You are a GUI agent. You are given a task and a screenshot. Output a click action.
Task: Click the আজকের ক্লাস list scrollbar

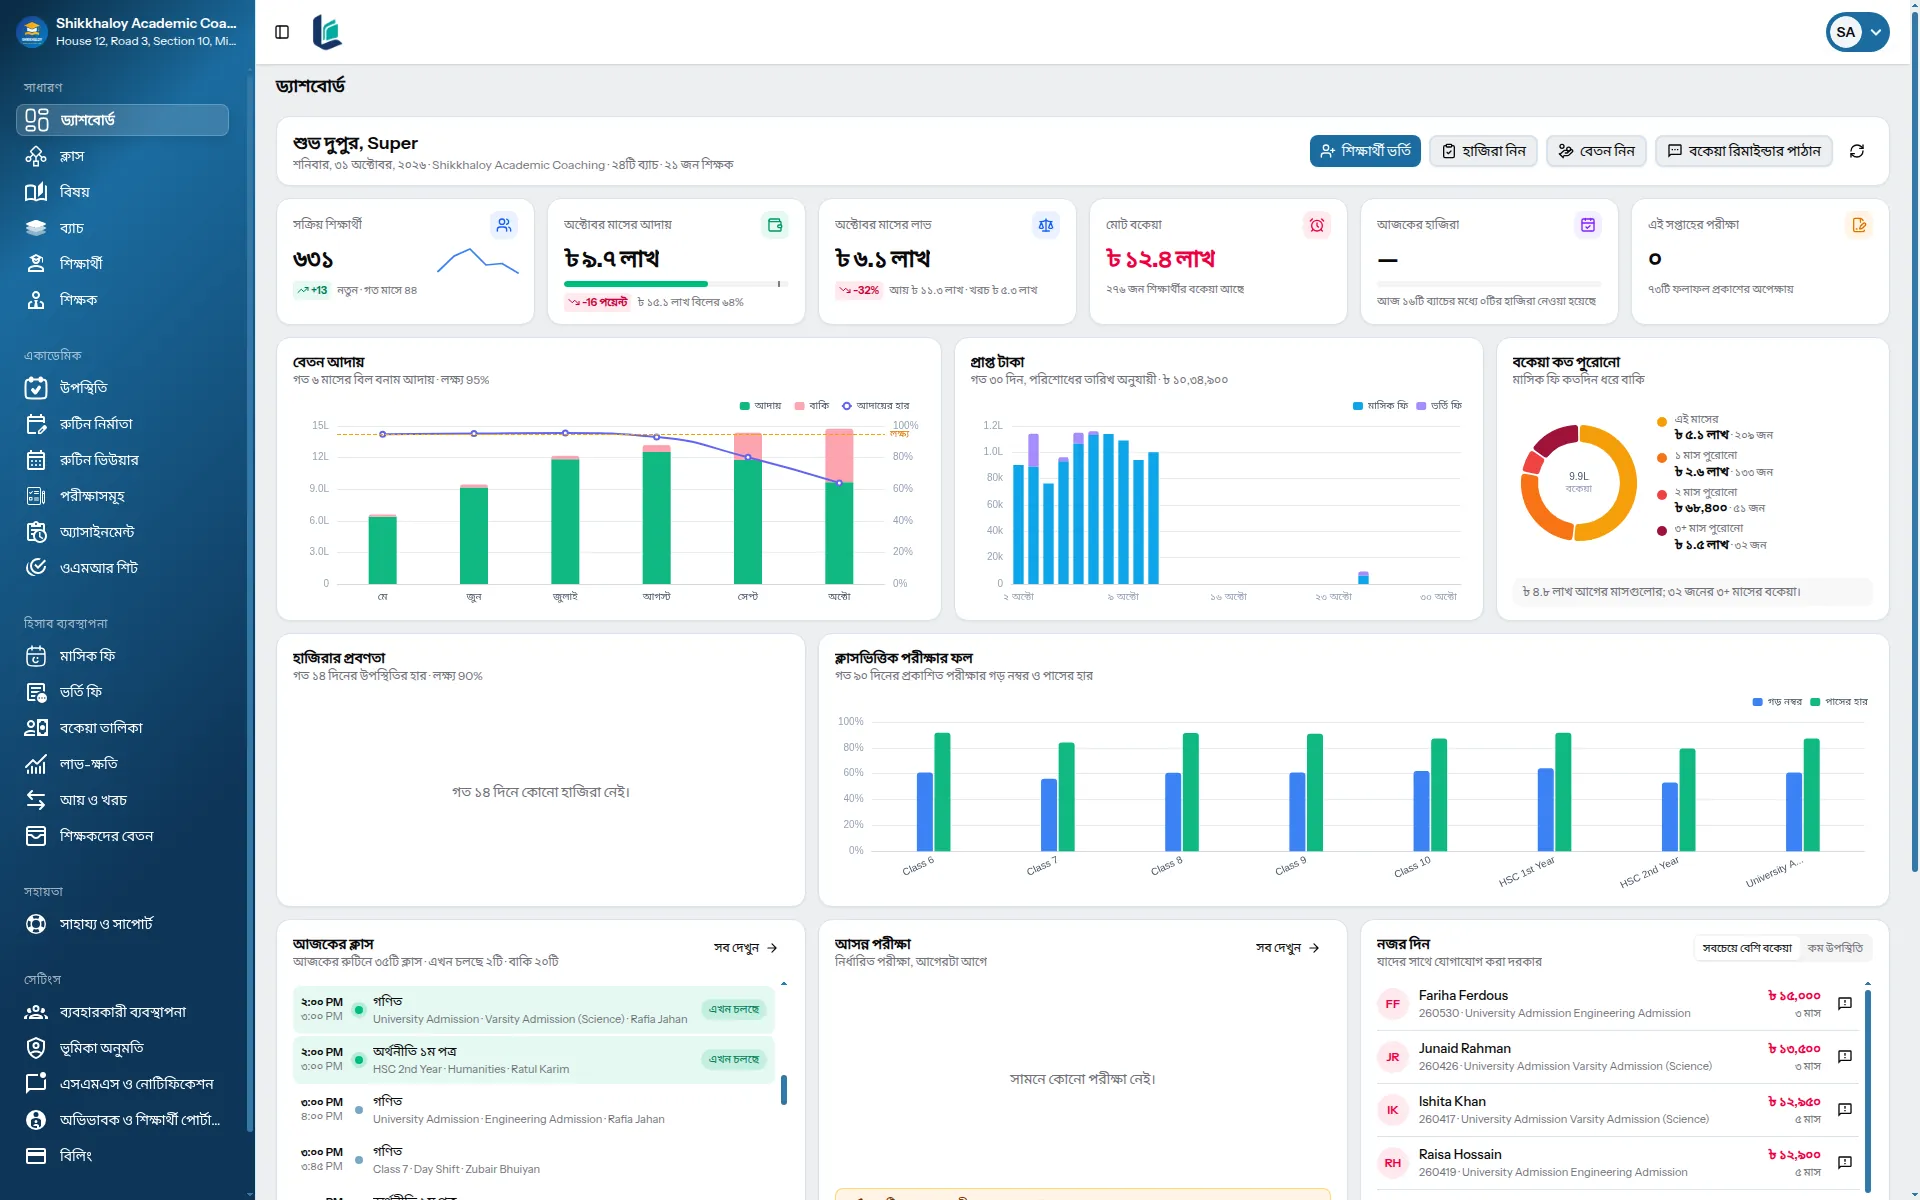pyautogui.click(x=784, y=1090)
